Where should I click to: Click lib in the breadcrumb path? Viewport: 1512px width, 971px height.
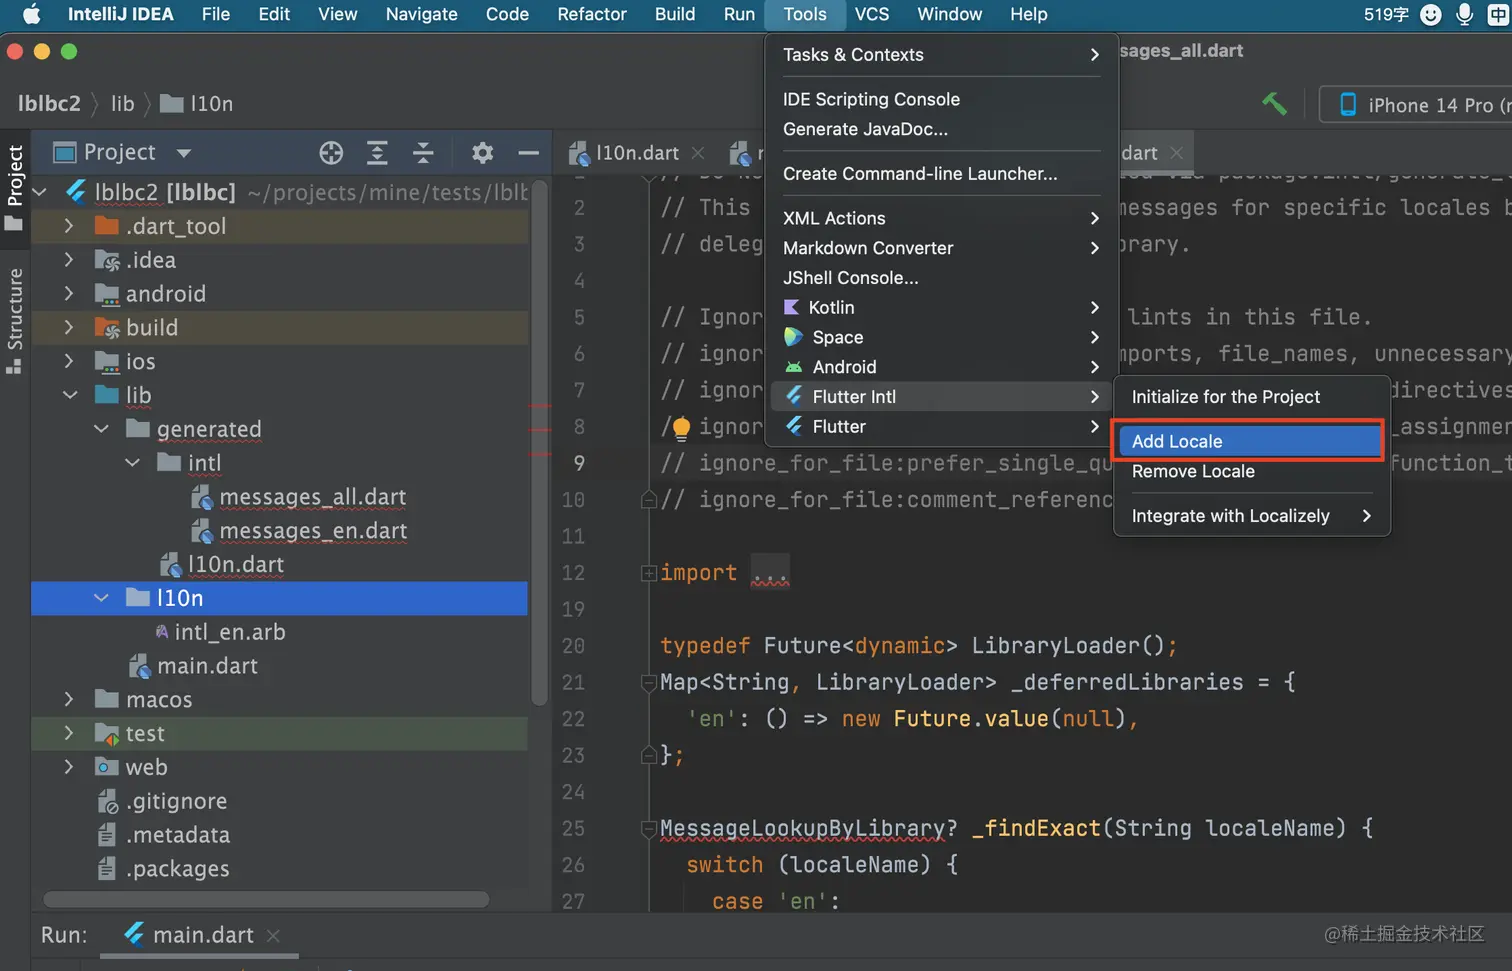point(122,104)
